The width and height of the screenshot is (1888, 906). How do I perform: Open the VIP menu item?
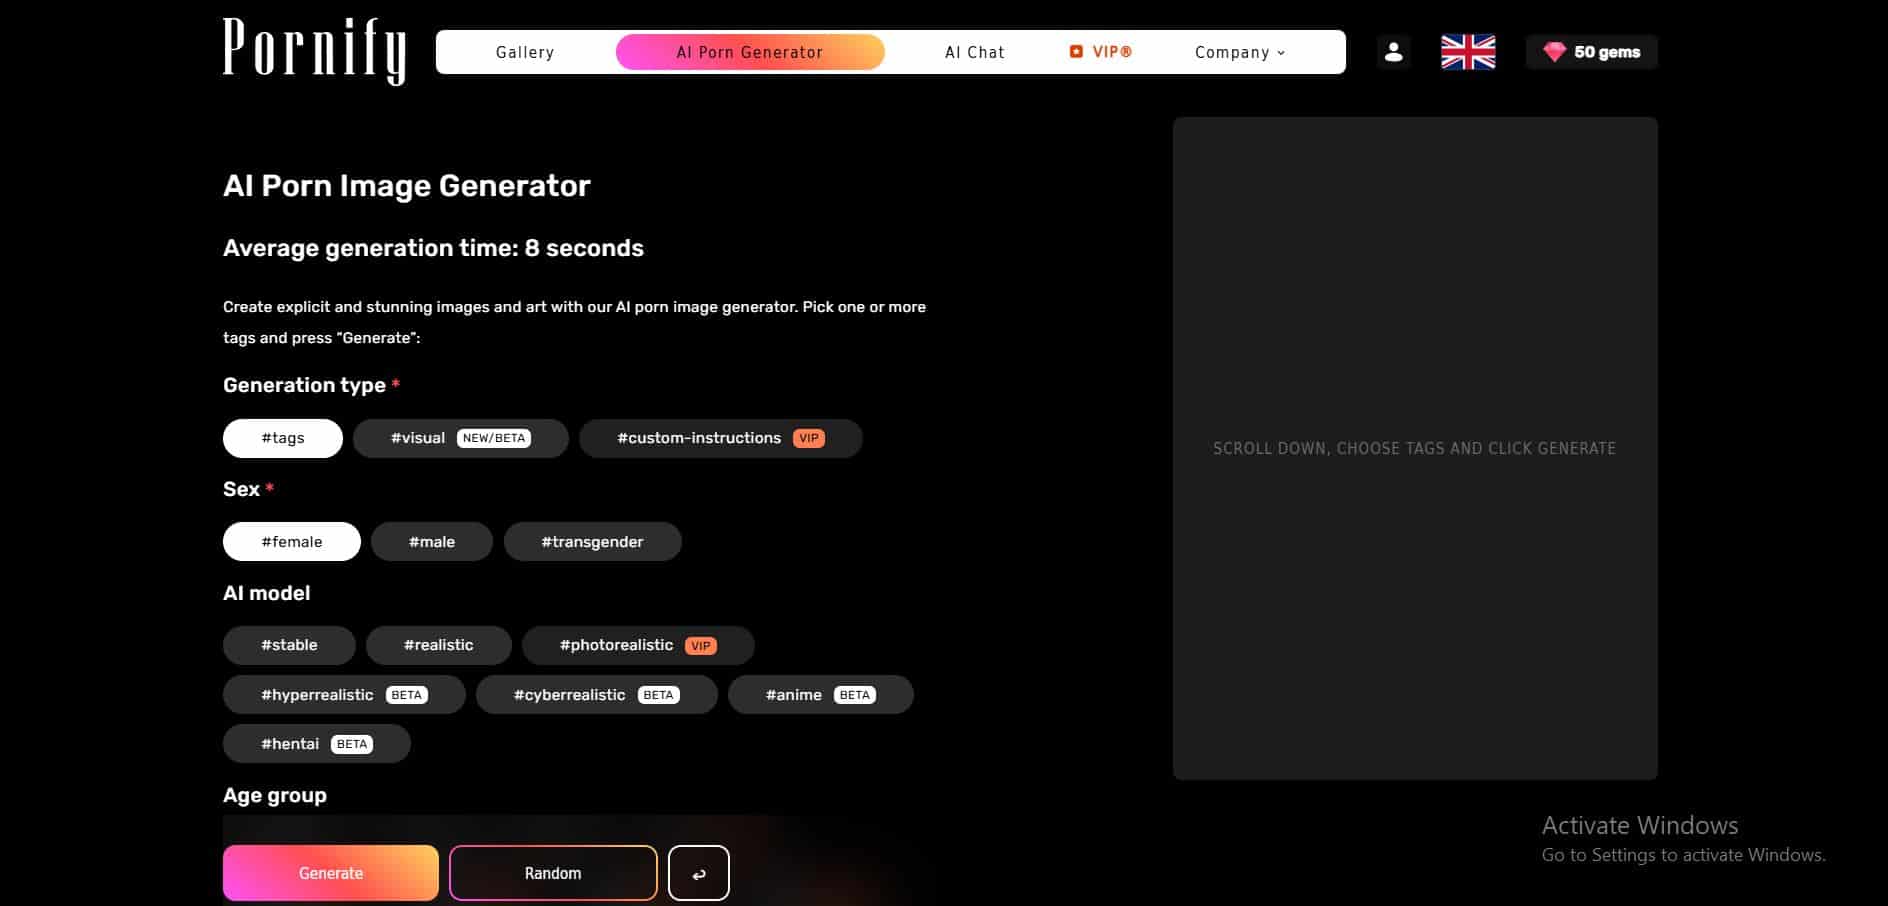(x=1100, y=52)
